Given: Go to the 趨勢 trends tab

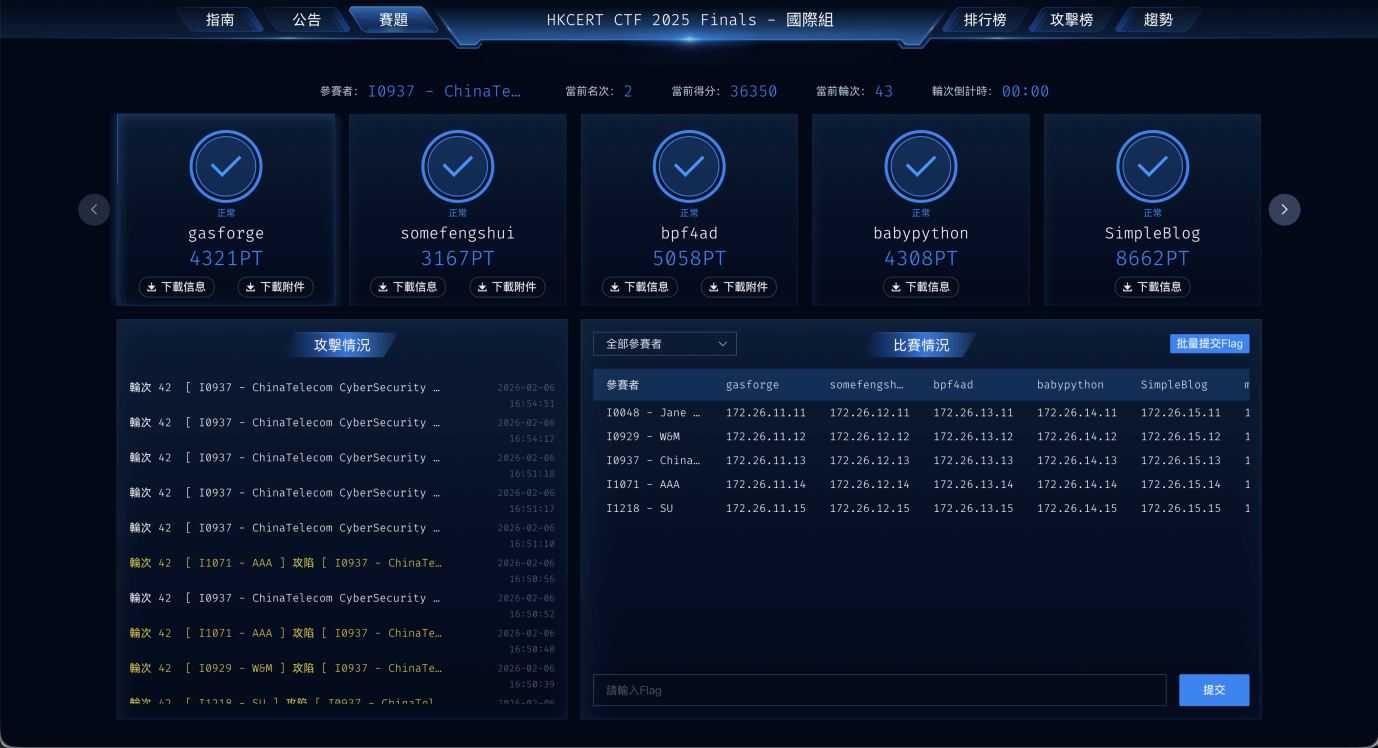Looking at the screenshot, I should (x=1158, y=20).
